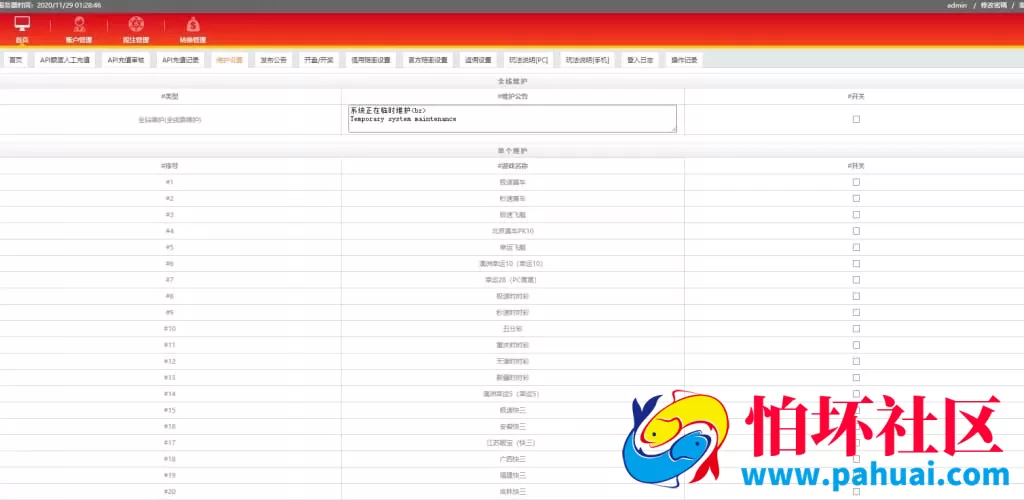Toggle maintenance checkbox for game #7
The width and height of the screenshot is (1024, 500).
pos(856,280)
